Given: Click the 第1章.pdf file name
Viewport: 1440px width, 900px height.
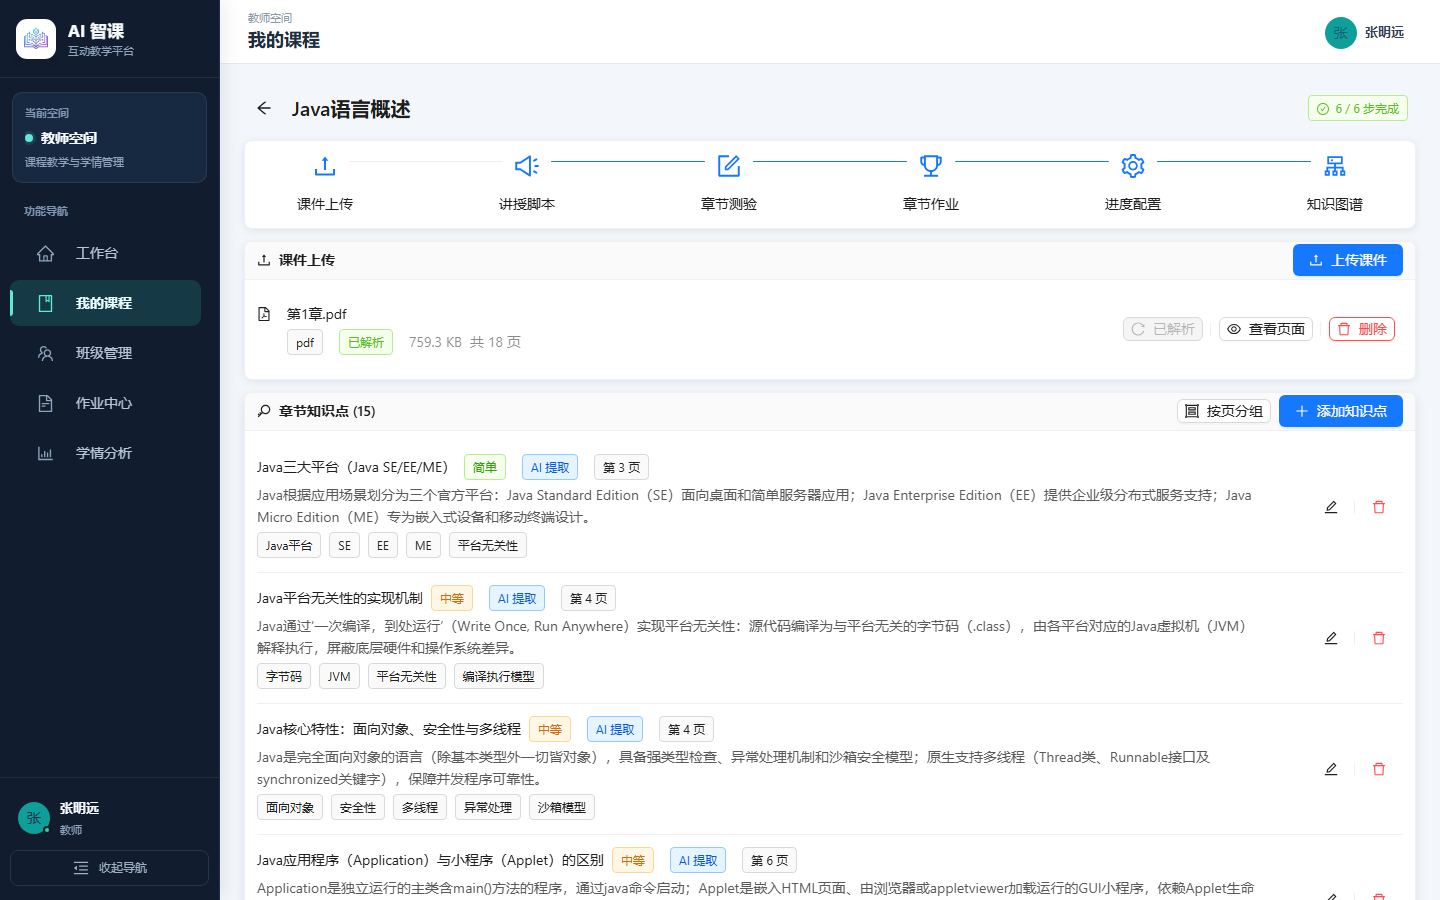Looking at the screenshot, I should (317, 314).
